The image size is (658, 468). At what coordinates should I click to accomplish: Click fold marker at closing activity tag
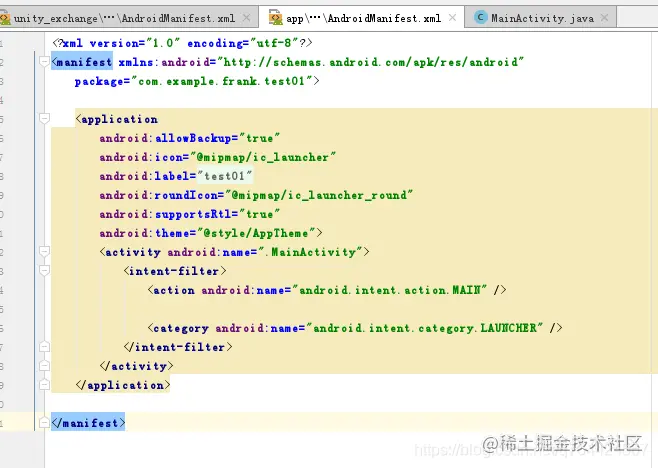pyautogui.click(x=44, y=366)
